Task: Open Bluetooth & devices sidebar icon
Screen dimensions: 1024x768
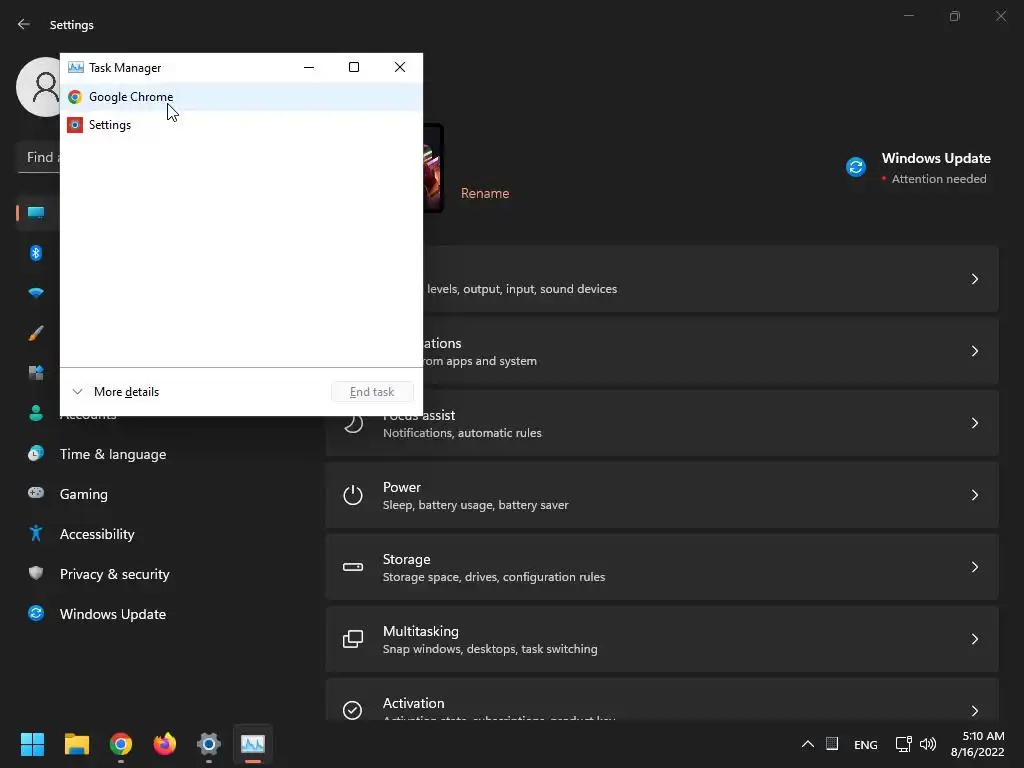Action: tap(36, 253)
